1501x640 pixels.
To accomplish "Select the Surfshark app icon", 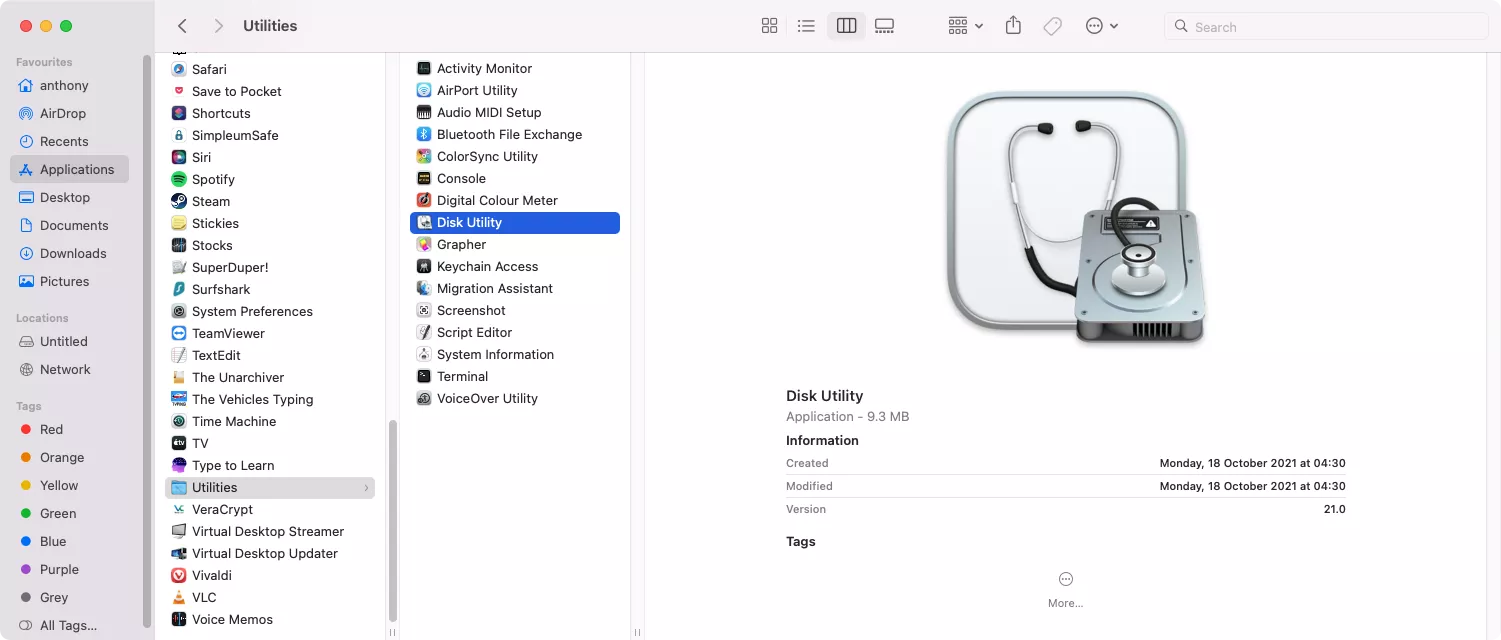I will 179,289.
